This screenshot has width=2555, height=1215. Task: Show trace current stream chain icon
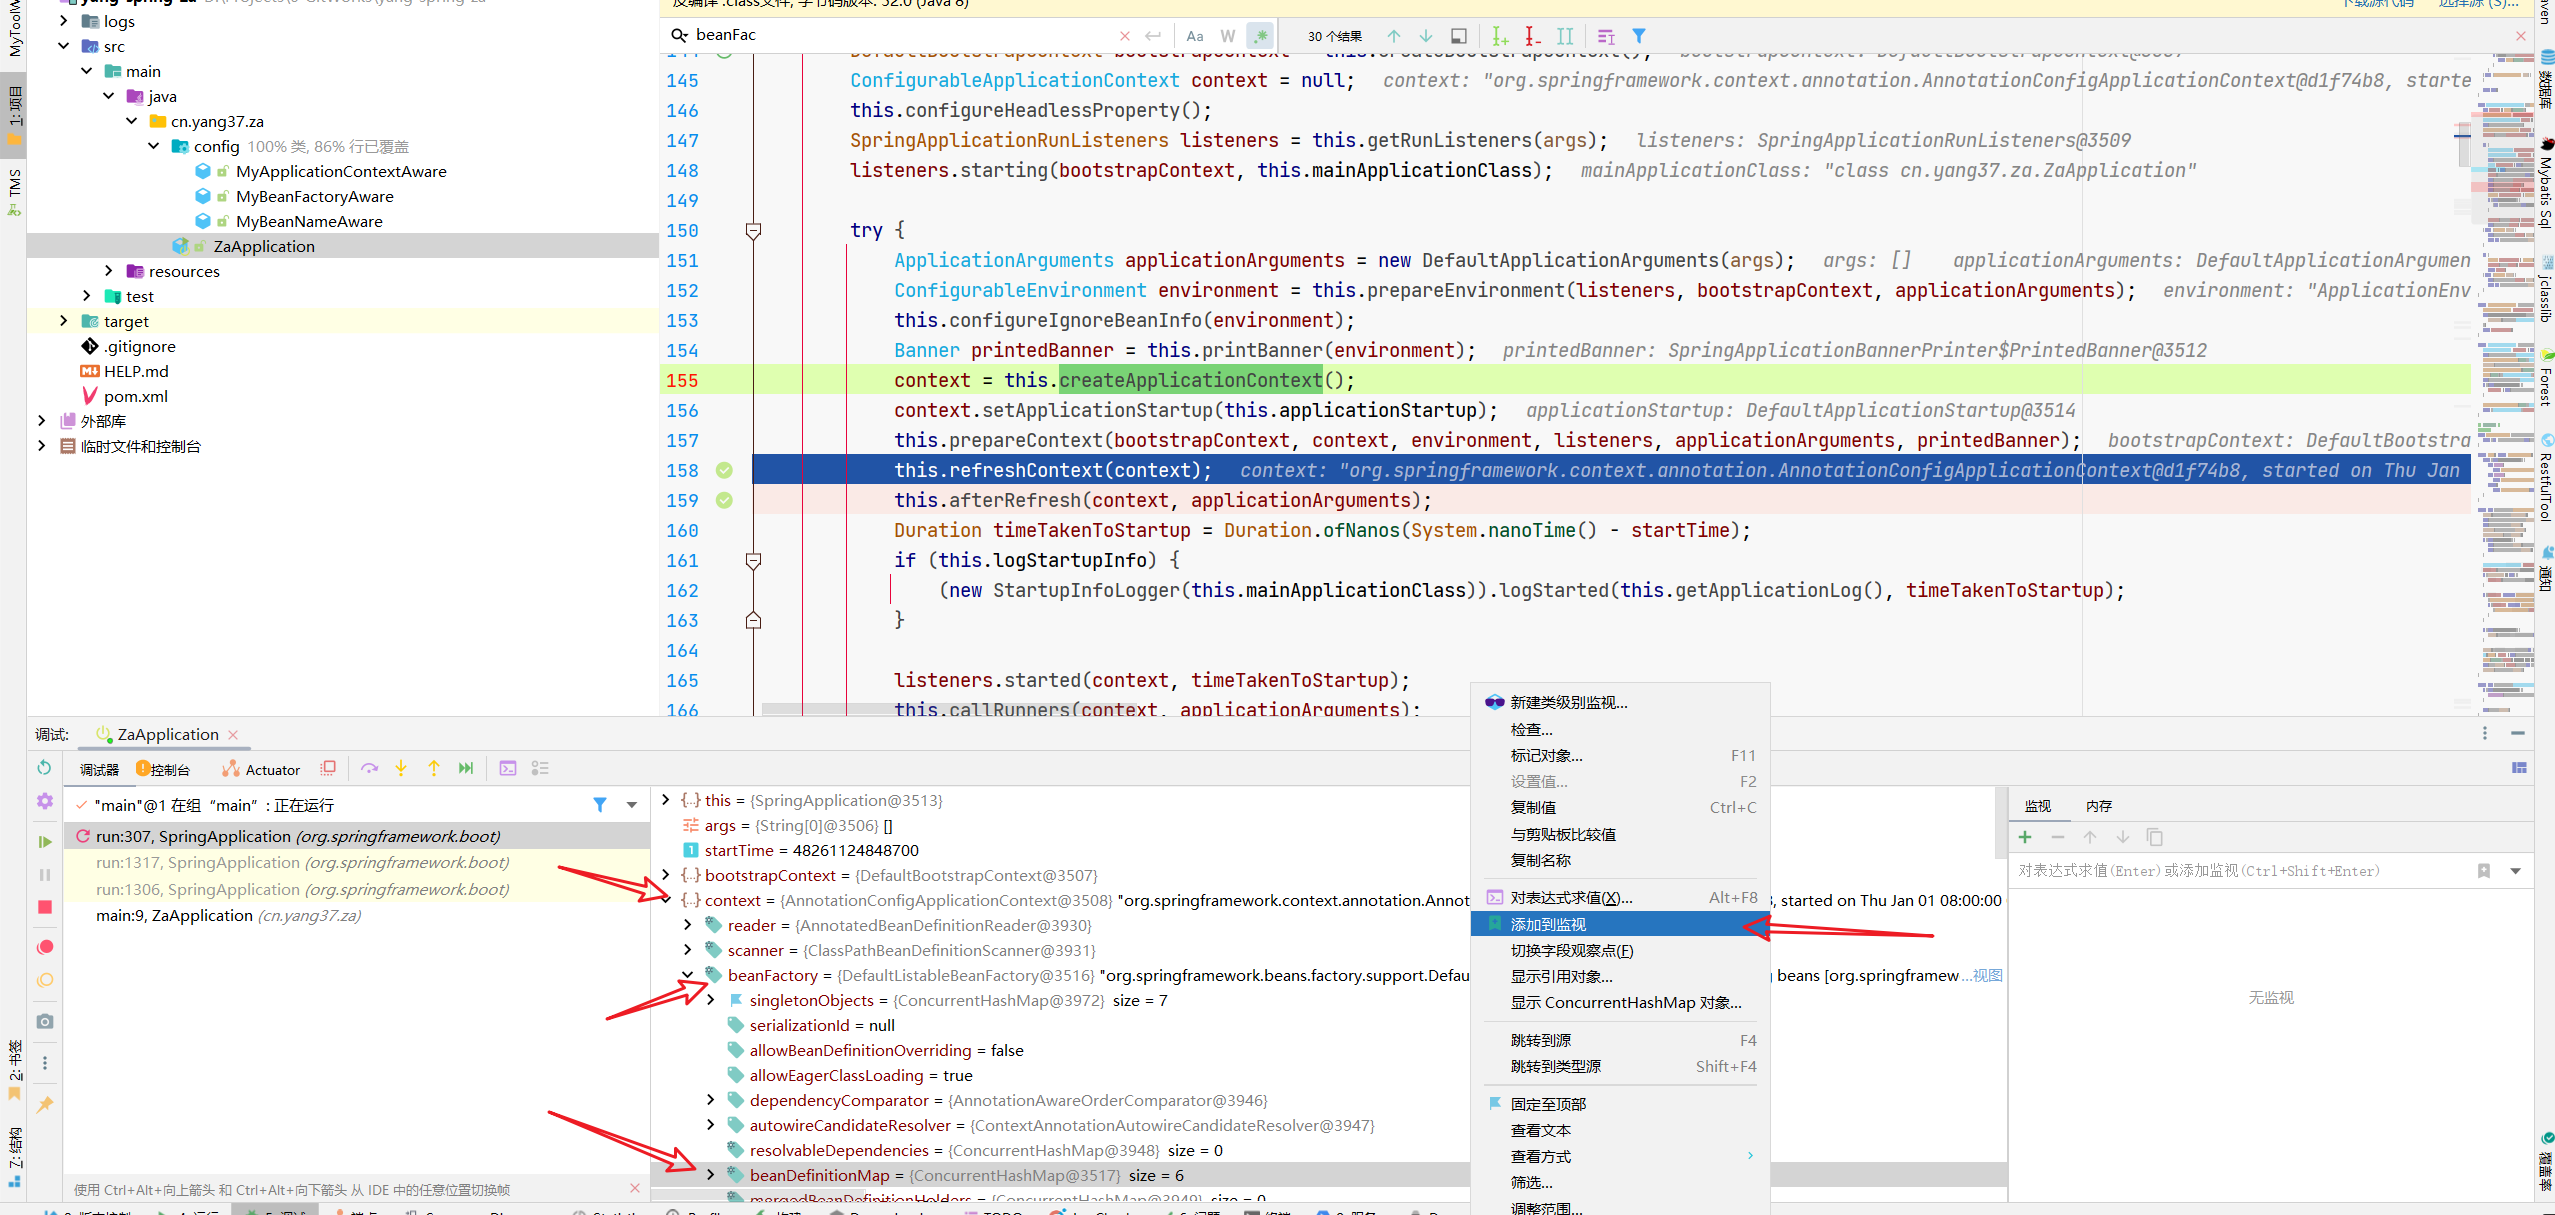click(x=540, y=768)
